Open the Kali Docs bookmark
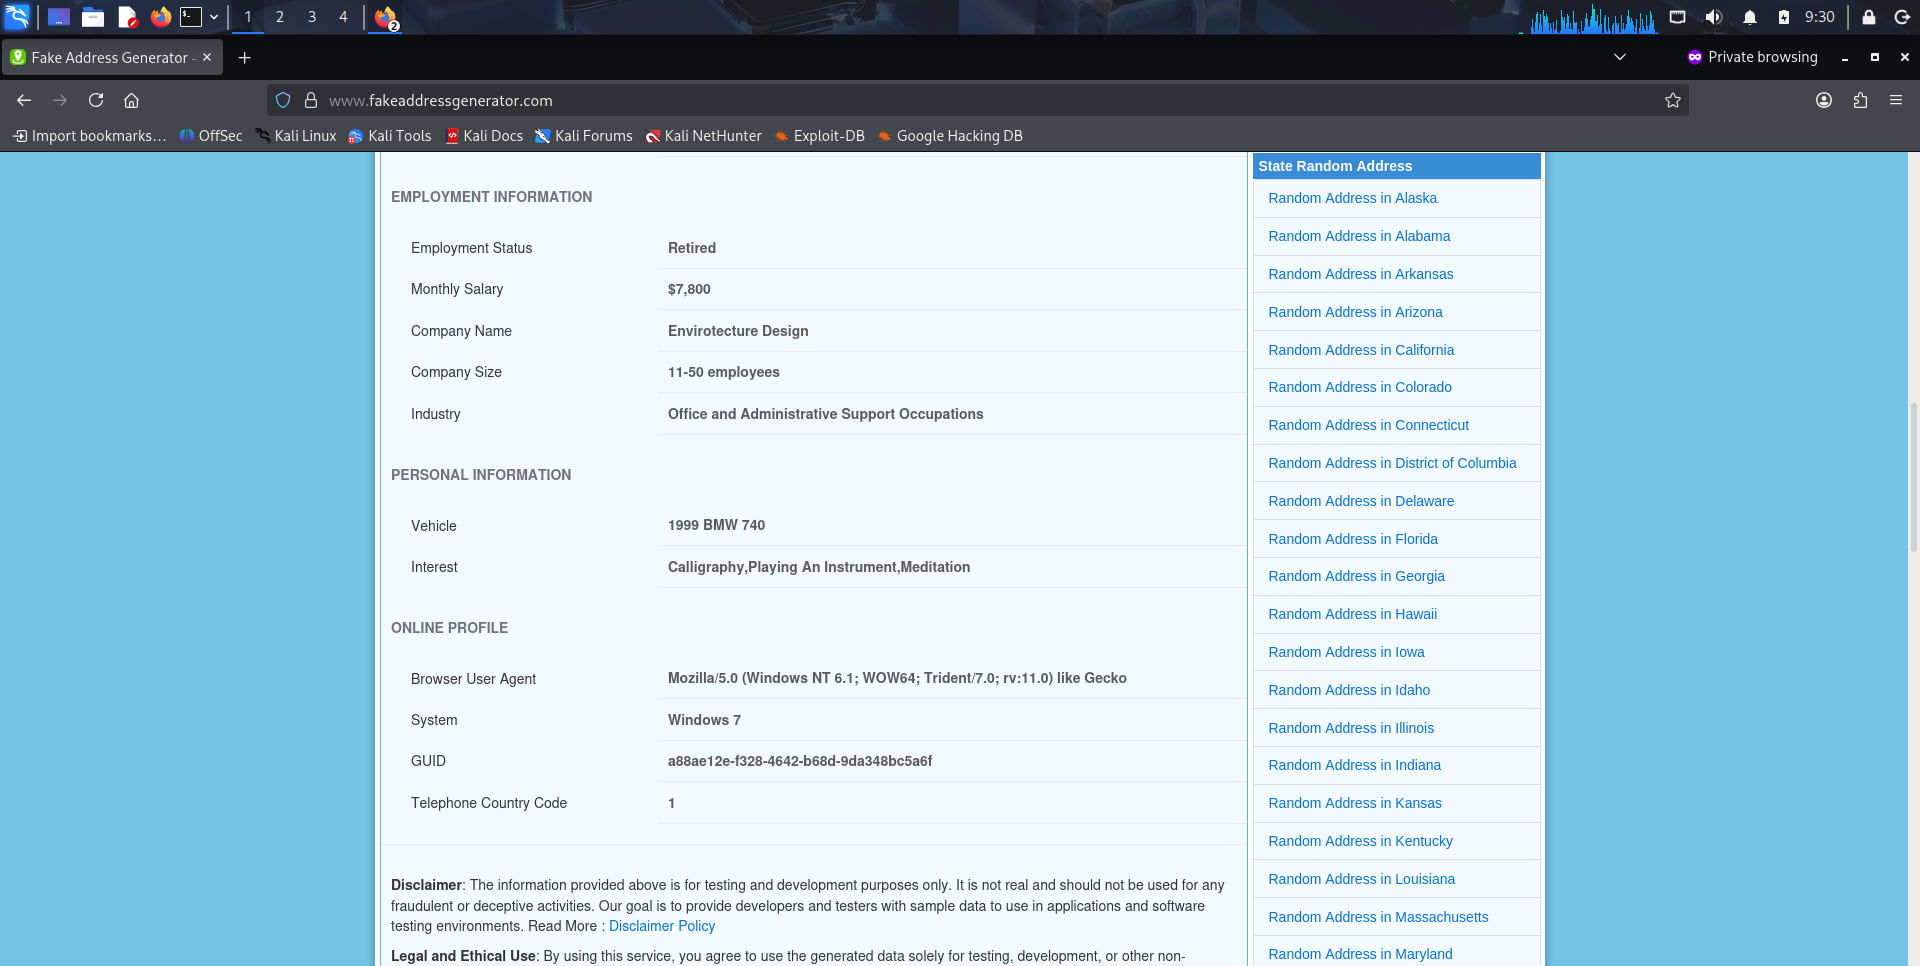The width and height of the screenshot is (1920, 966). point(484,136)
